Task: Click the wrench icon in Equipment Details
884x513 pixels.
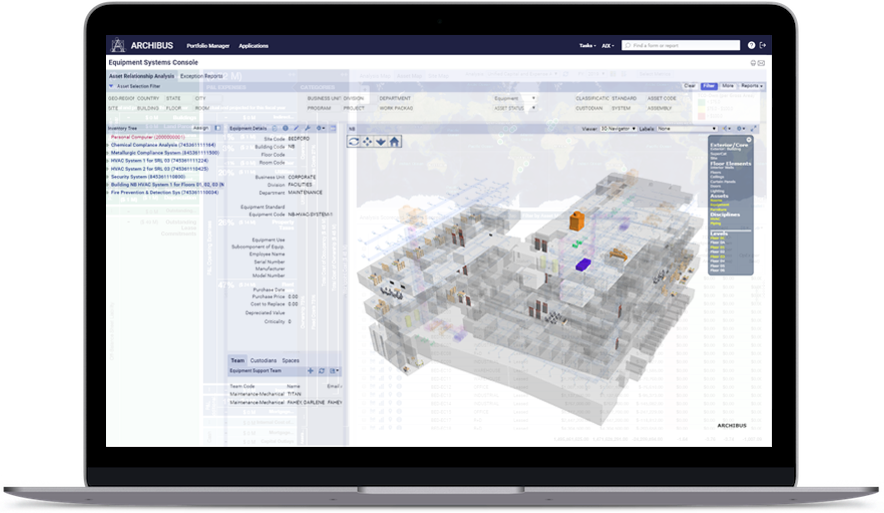Action: pyautogui.click(x=307, y=129)
